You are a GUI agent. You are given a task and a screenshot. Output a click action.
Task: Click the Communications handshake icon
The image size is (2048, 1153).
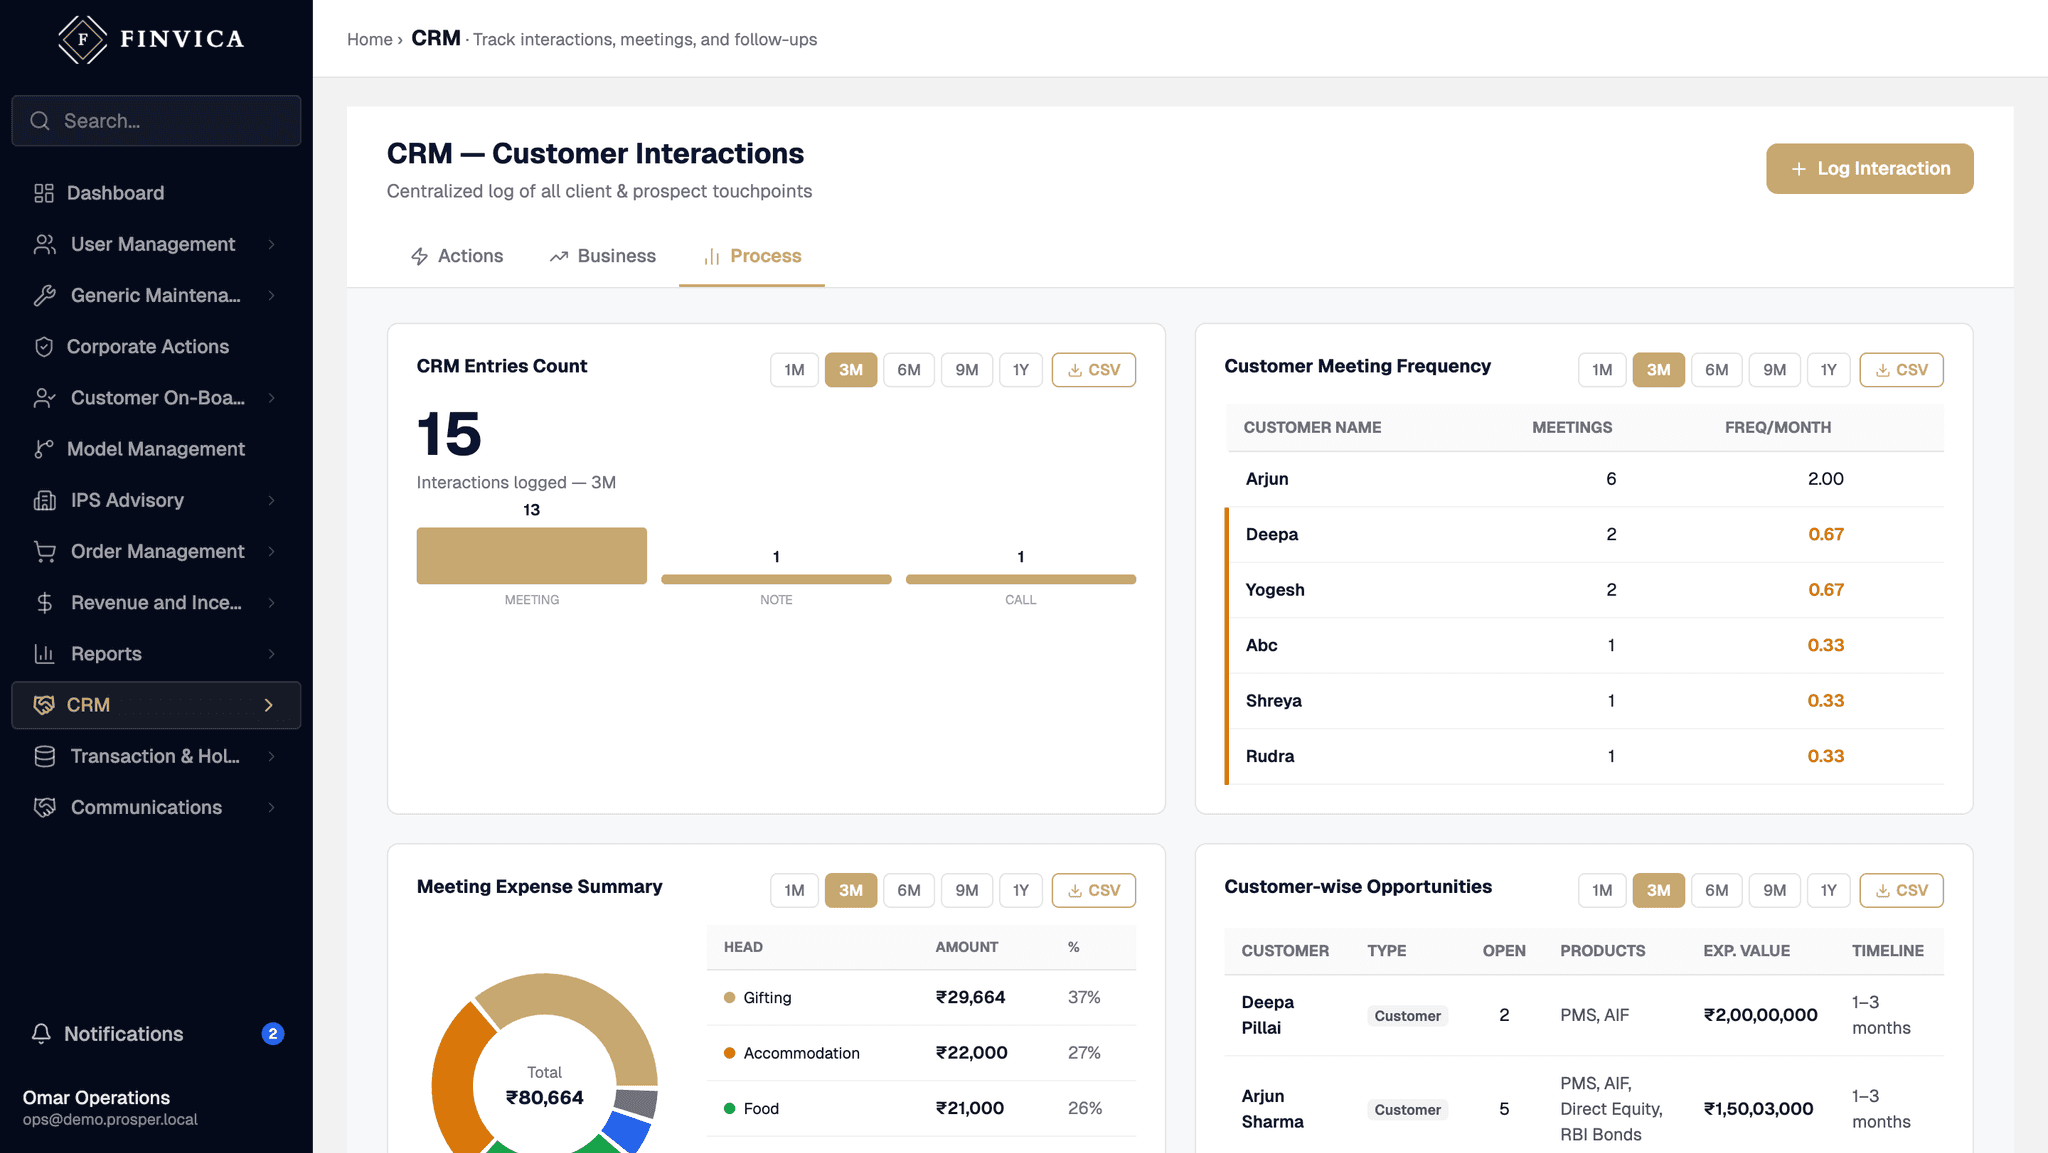click(x=44, y=807)
